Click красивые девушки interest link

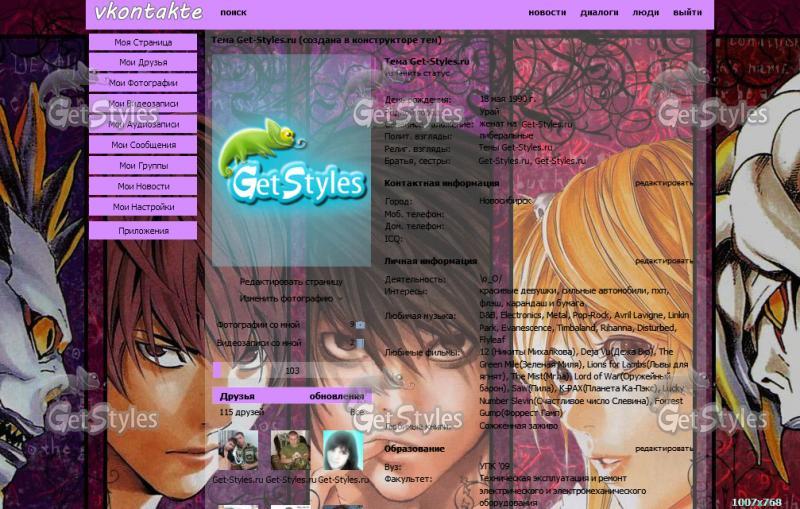click(x=518, y=291)
